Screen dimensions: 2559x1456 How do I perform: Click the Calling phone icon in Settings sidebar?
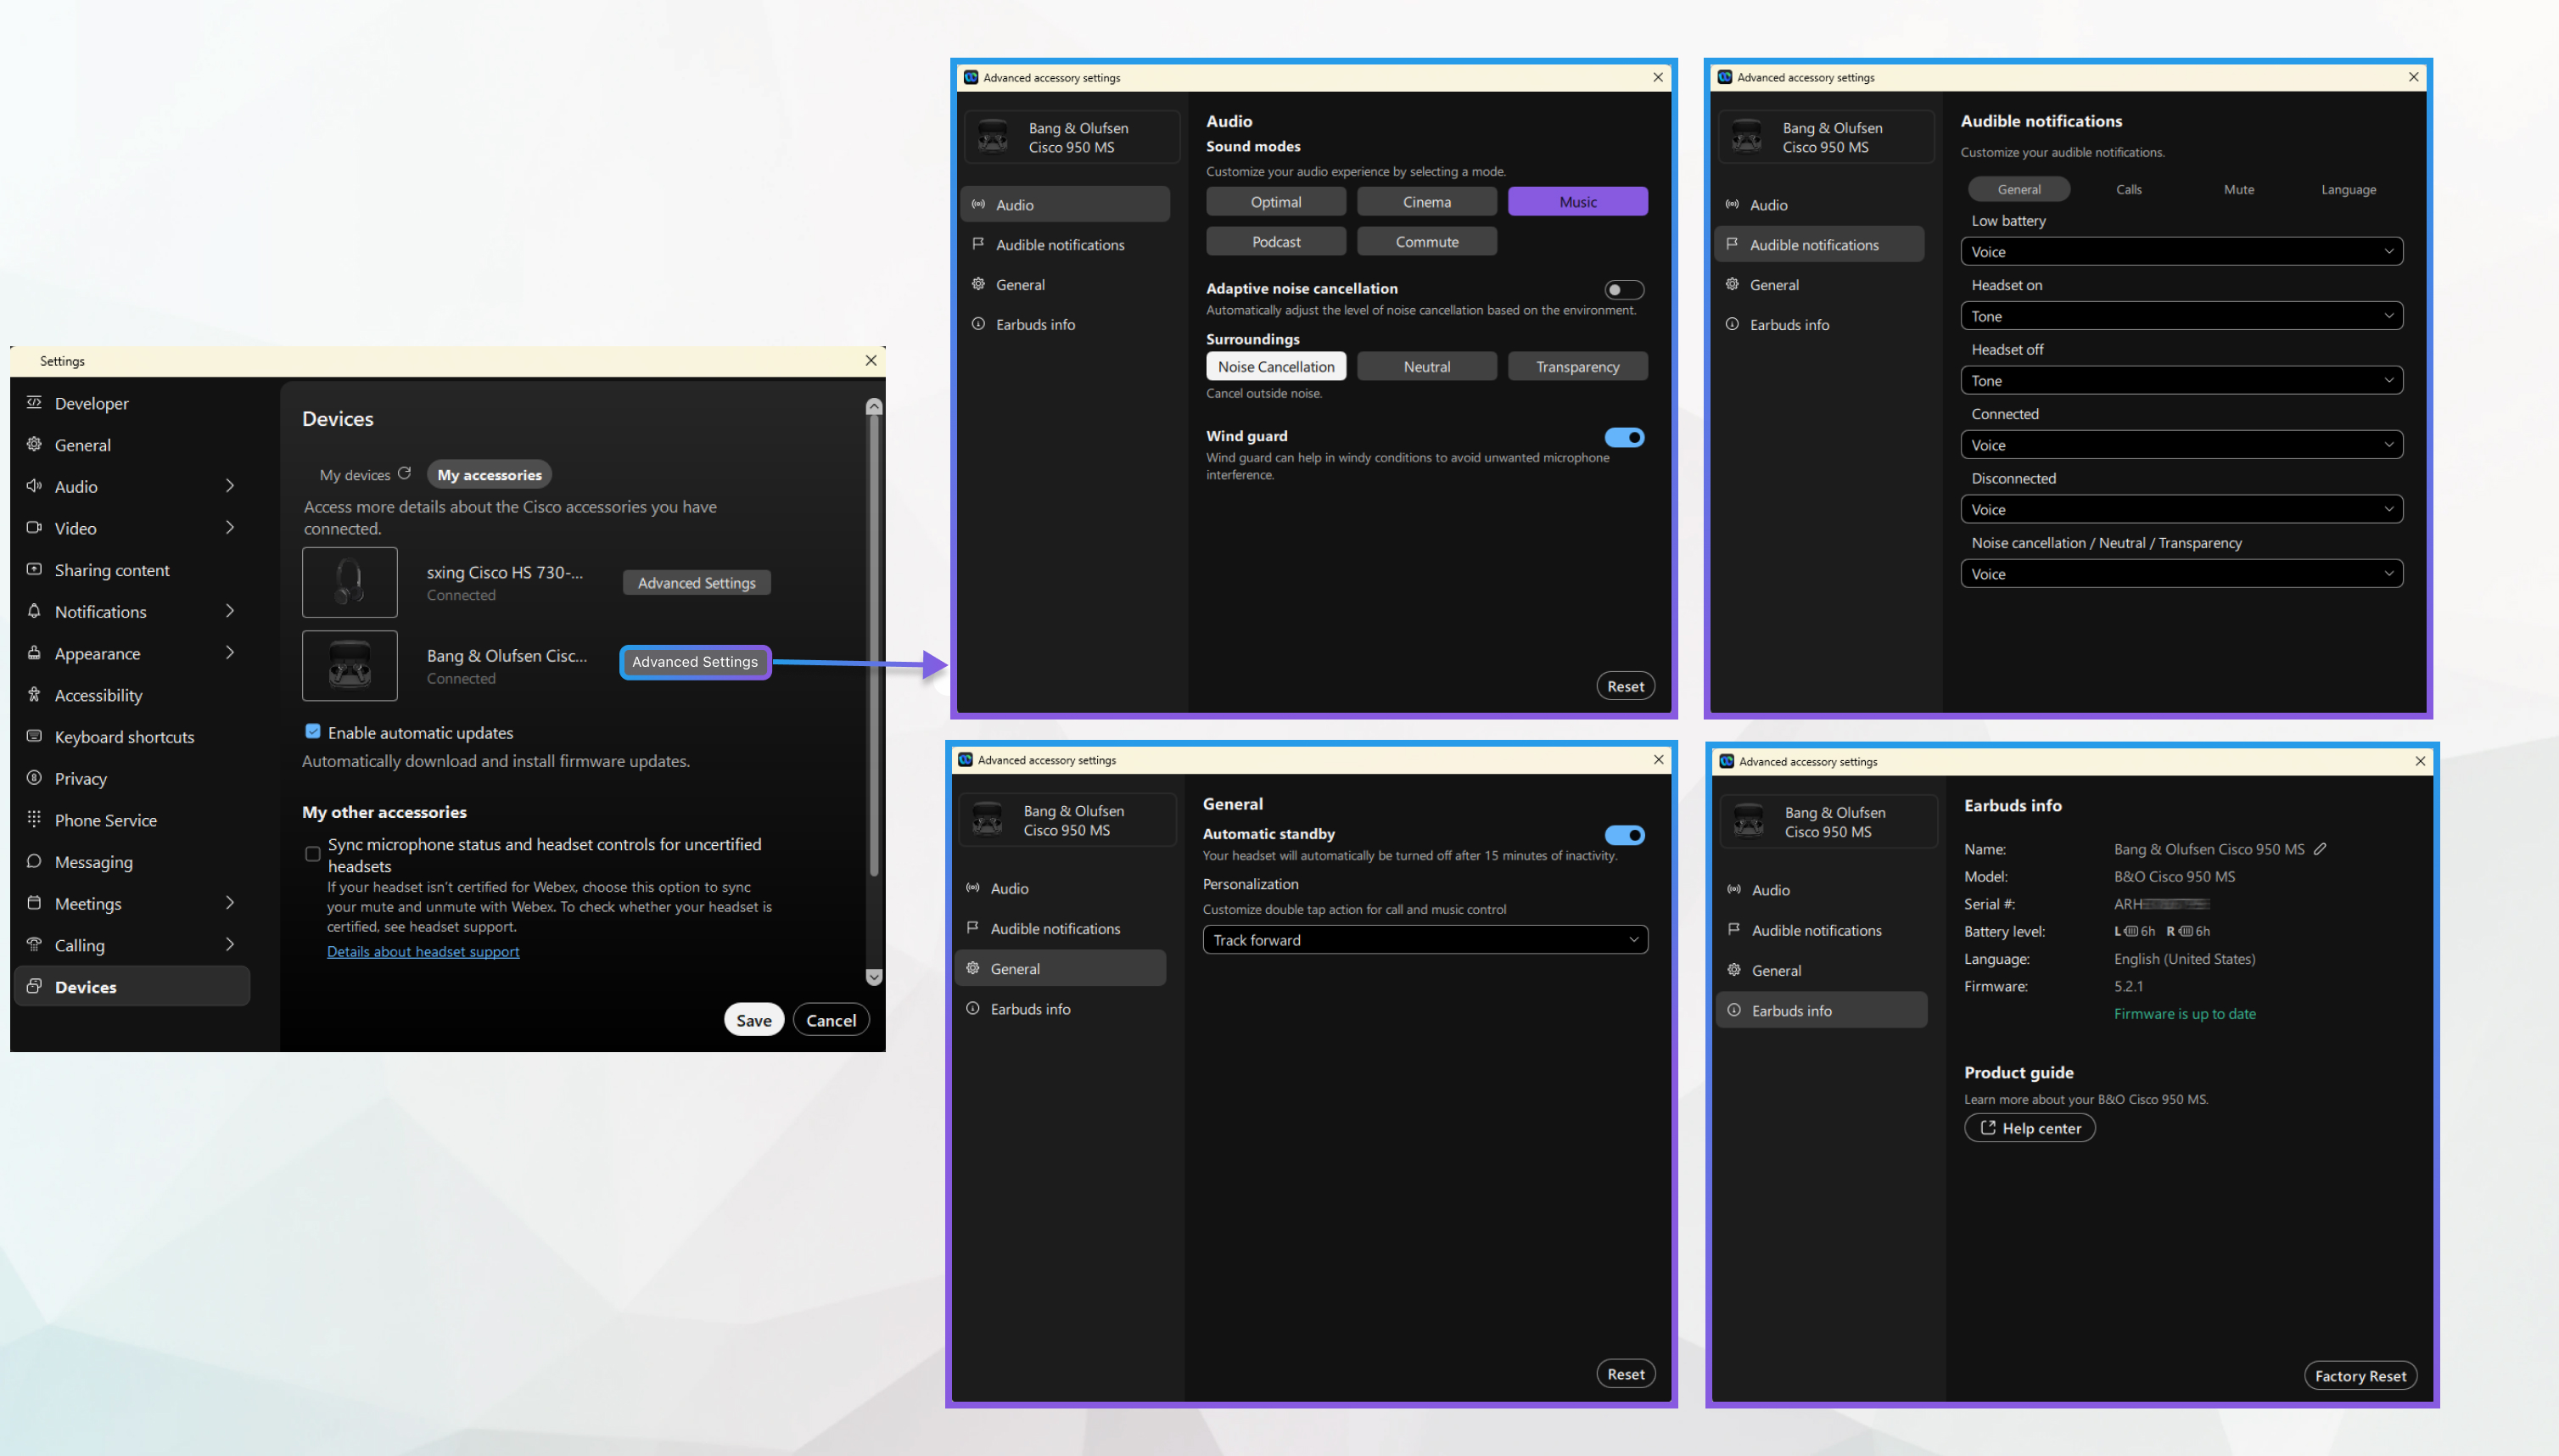pos(34,944)
